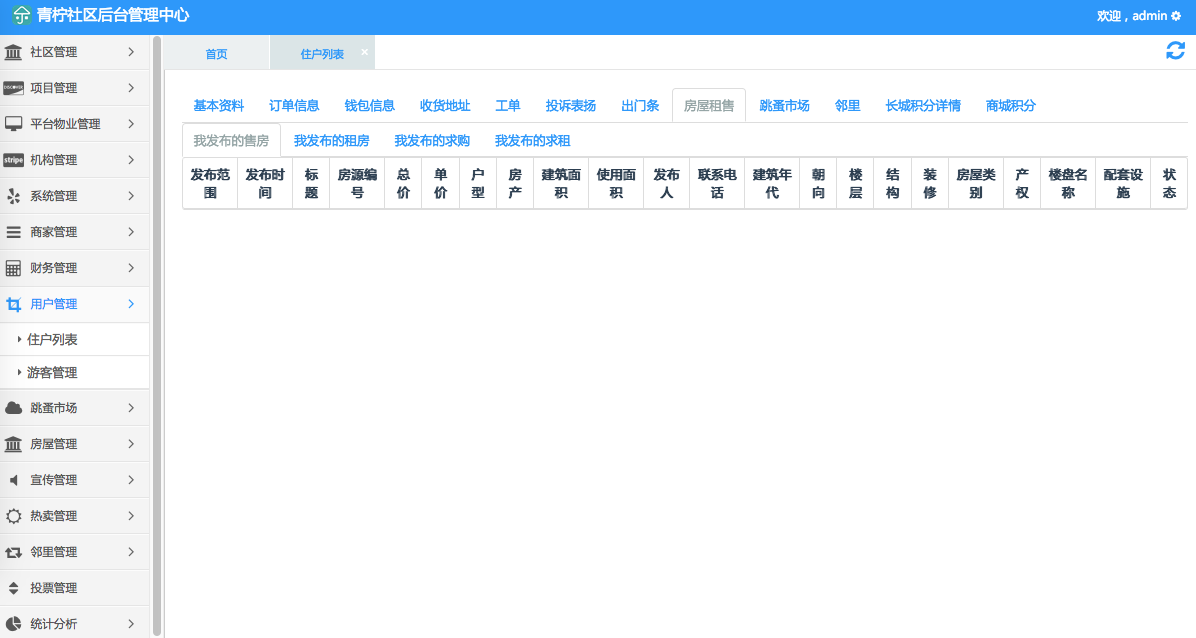Open the 订单信息 tab
Image resolution: width=1196 pixels, height=638 pixels.
tap(294, 105)
